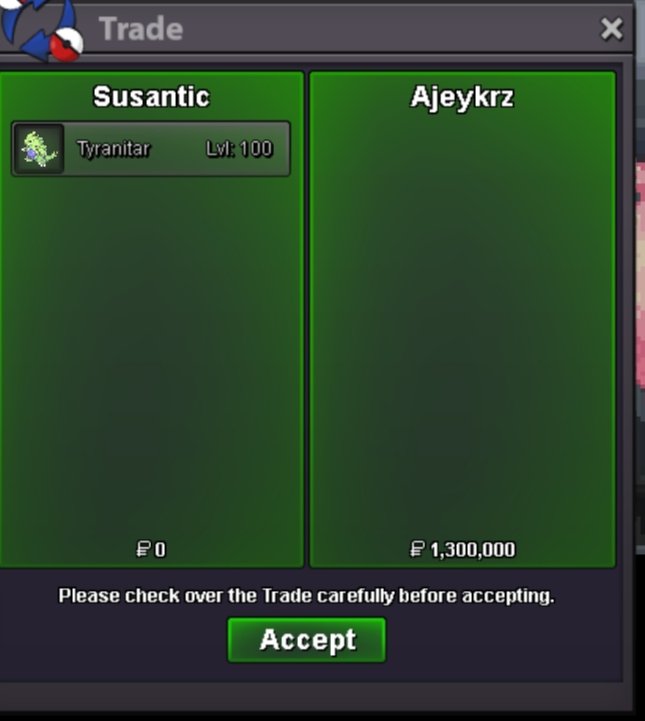Select the Tyranitar Lvl: 100 entry
This screenshot has width=645, height=721.
point(151,149)
